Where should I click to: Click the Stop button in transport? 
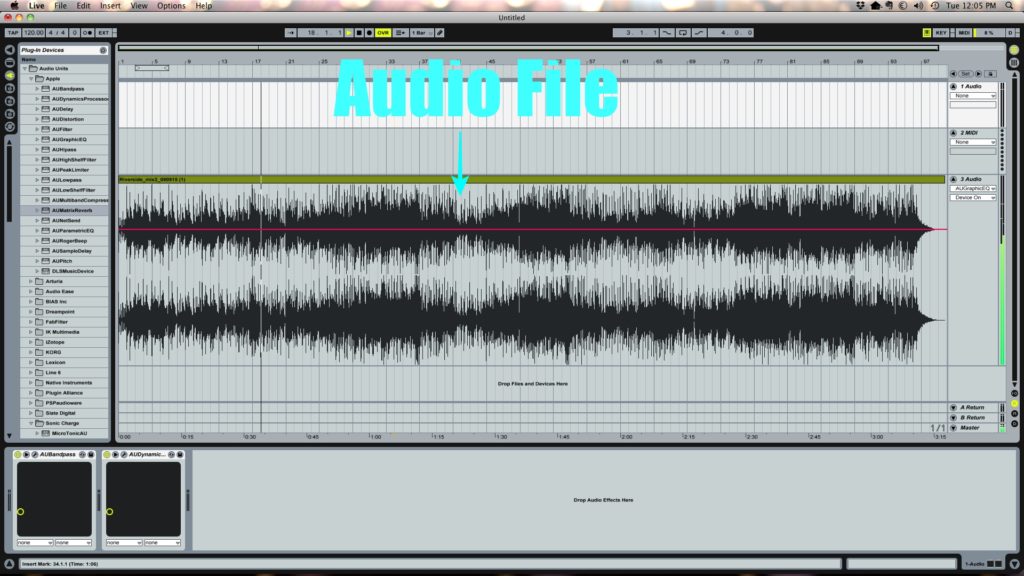click(359, 33)
